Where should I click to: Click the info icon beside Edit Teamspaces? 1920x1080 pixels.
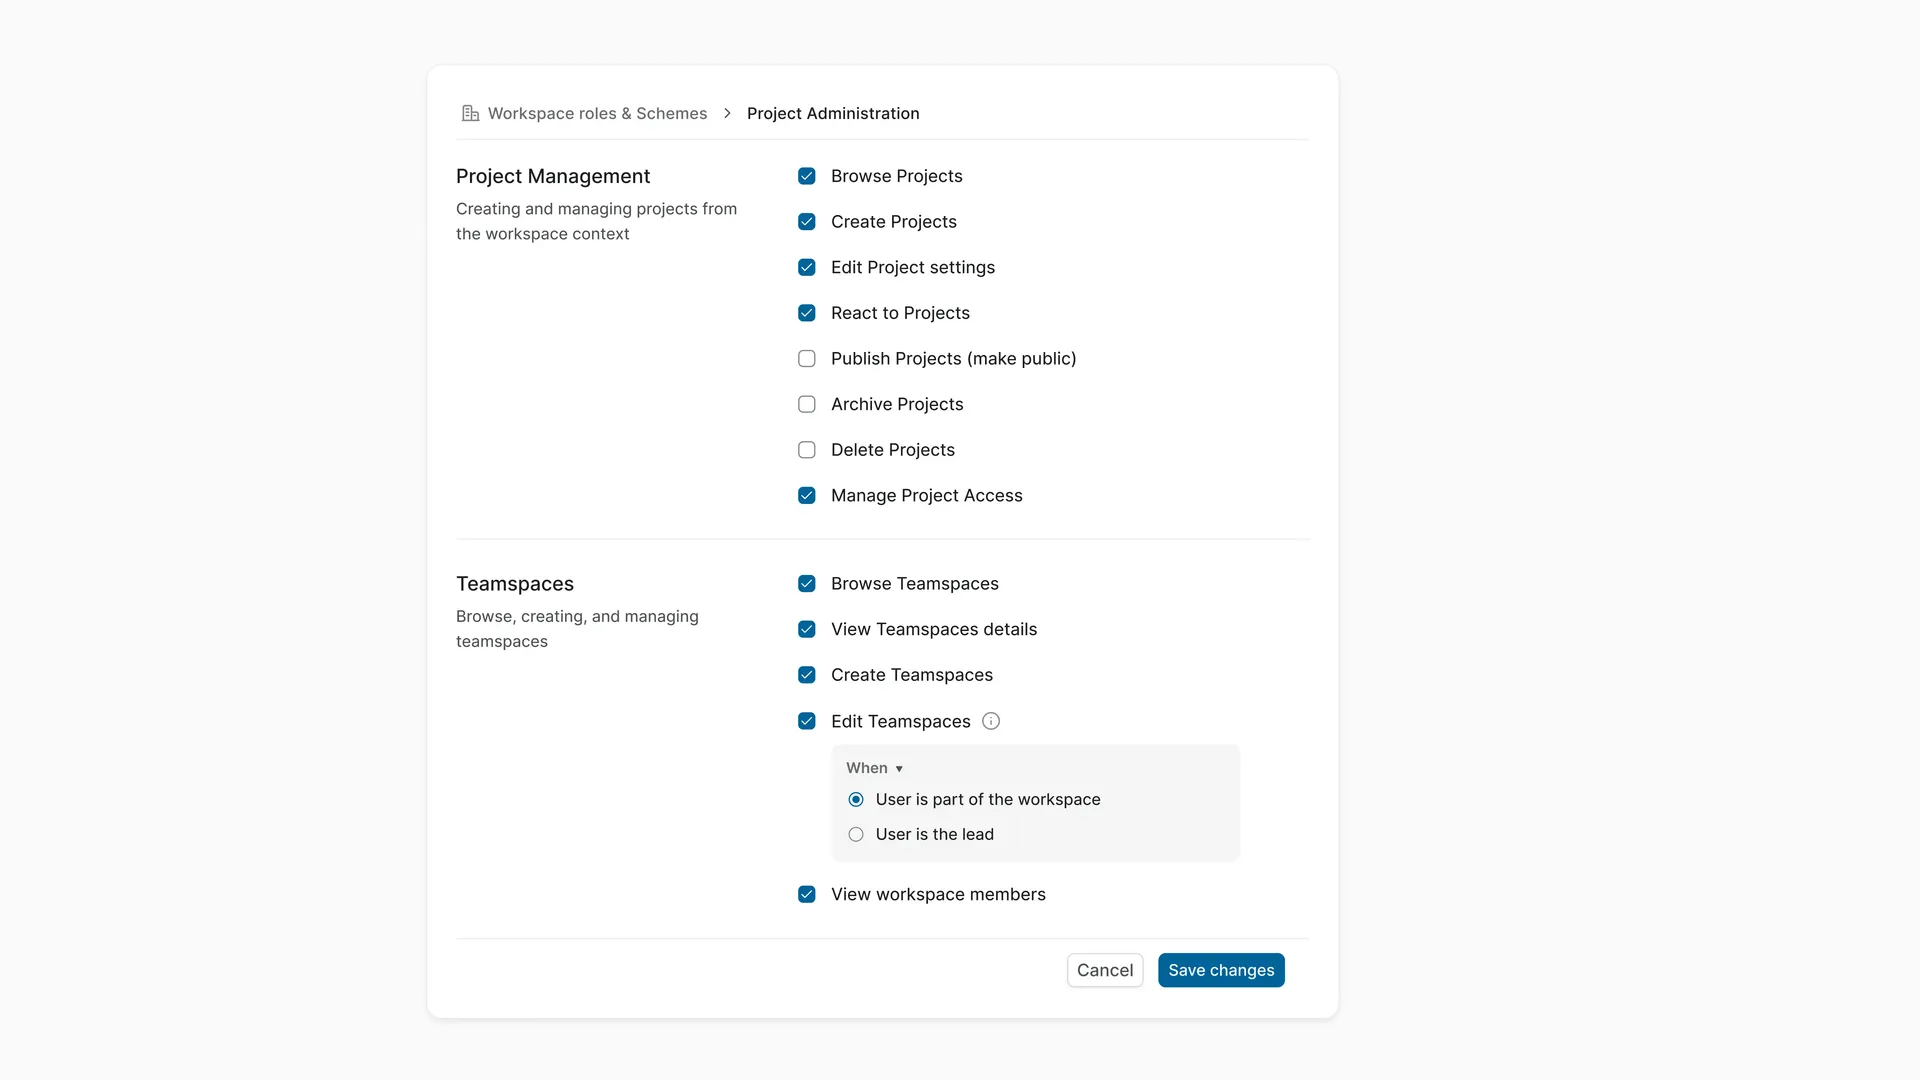point(991,721)
